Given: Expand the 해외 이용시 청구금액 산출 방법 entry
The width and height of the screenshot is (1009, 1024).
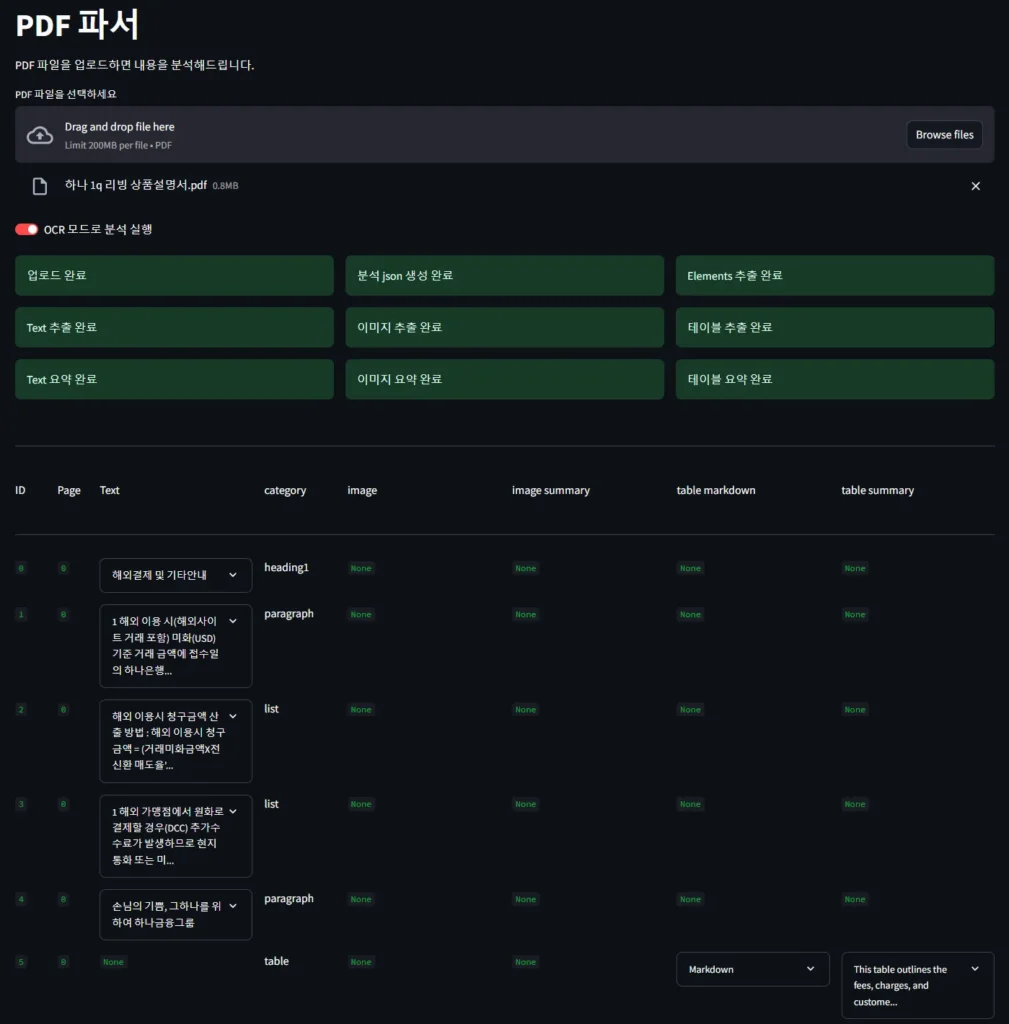Looking at the screenshot, I should (175, 740).
